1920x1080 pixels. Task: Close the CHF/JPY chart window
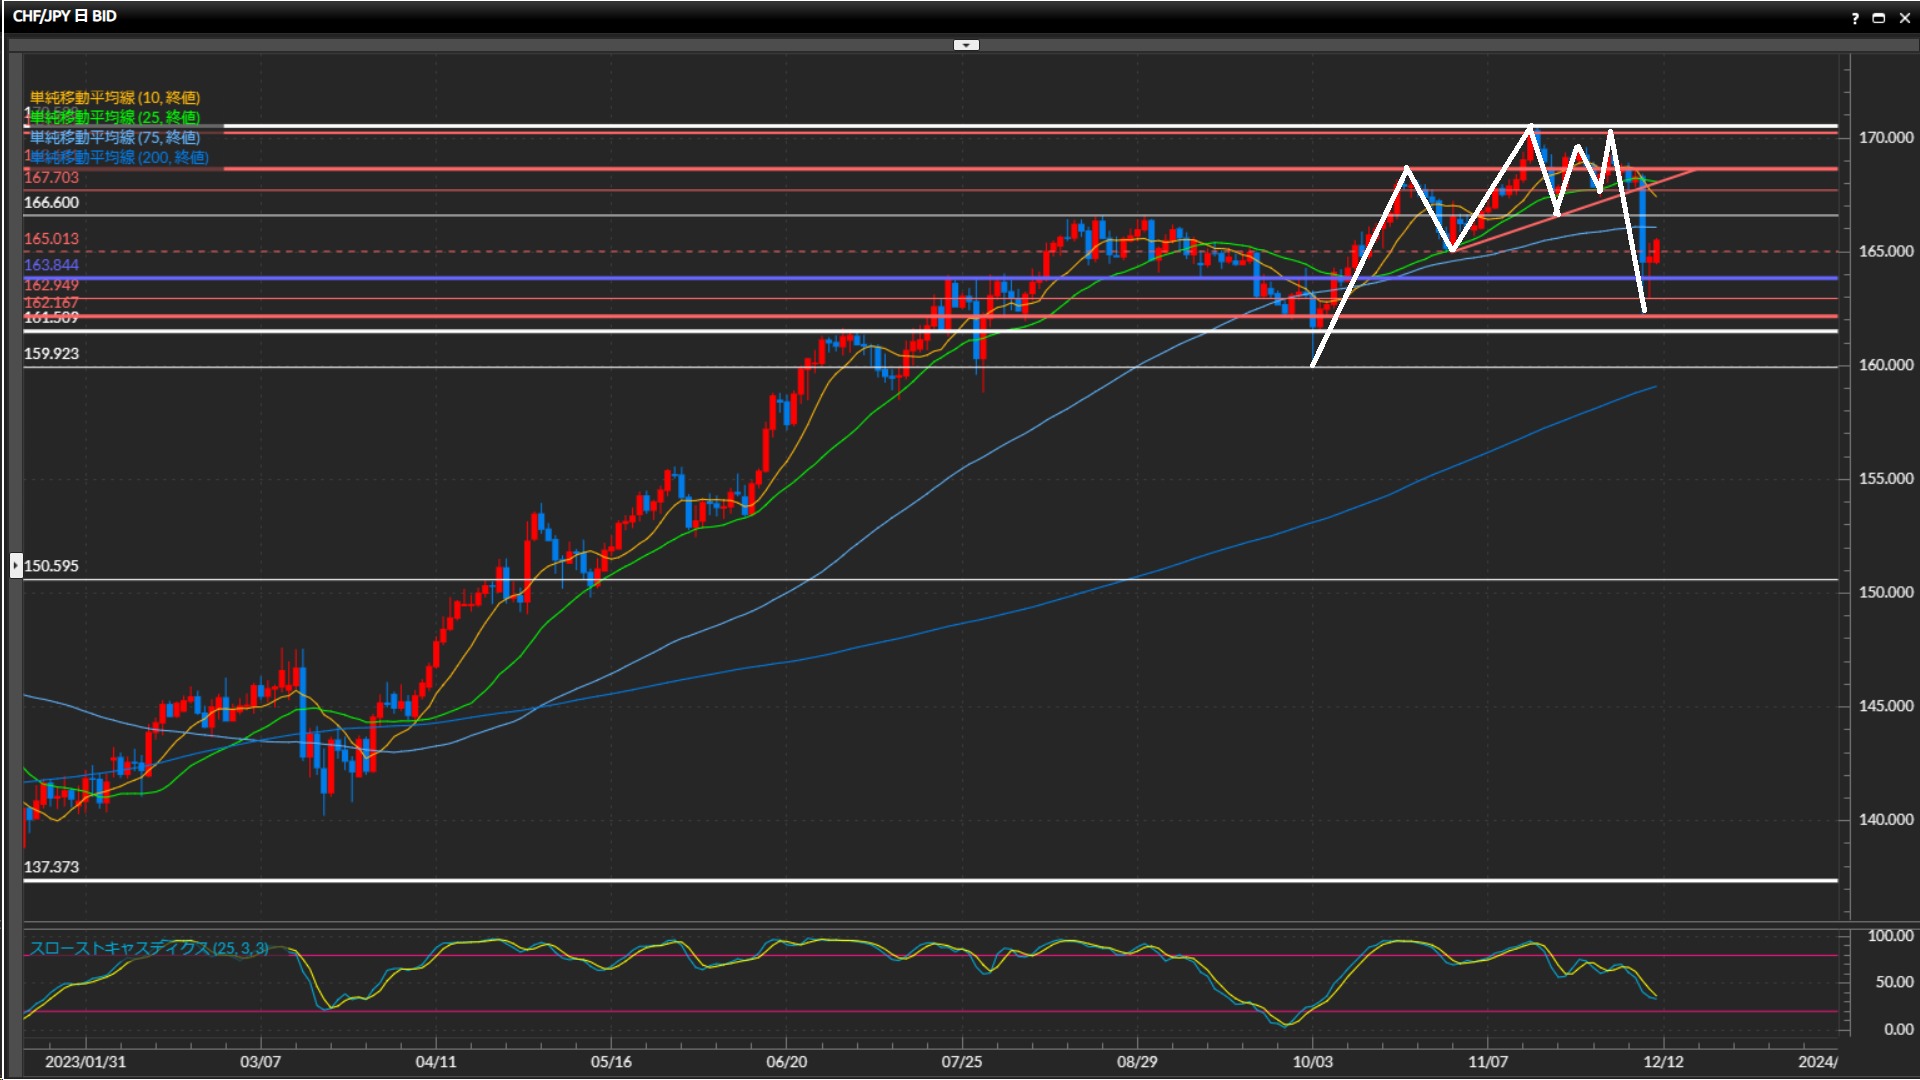(x=1905, y=18)
